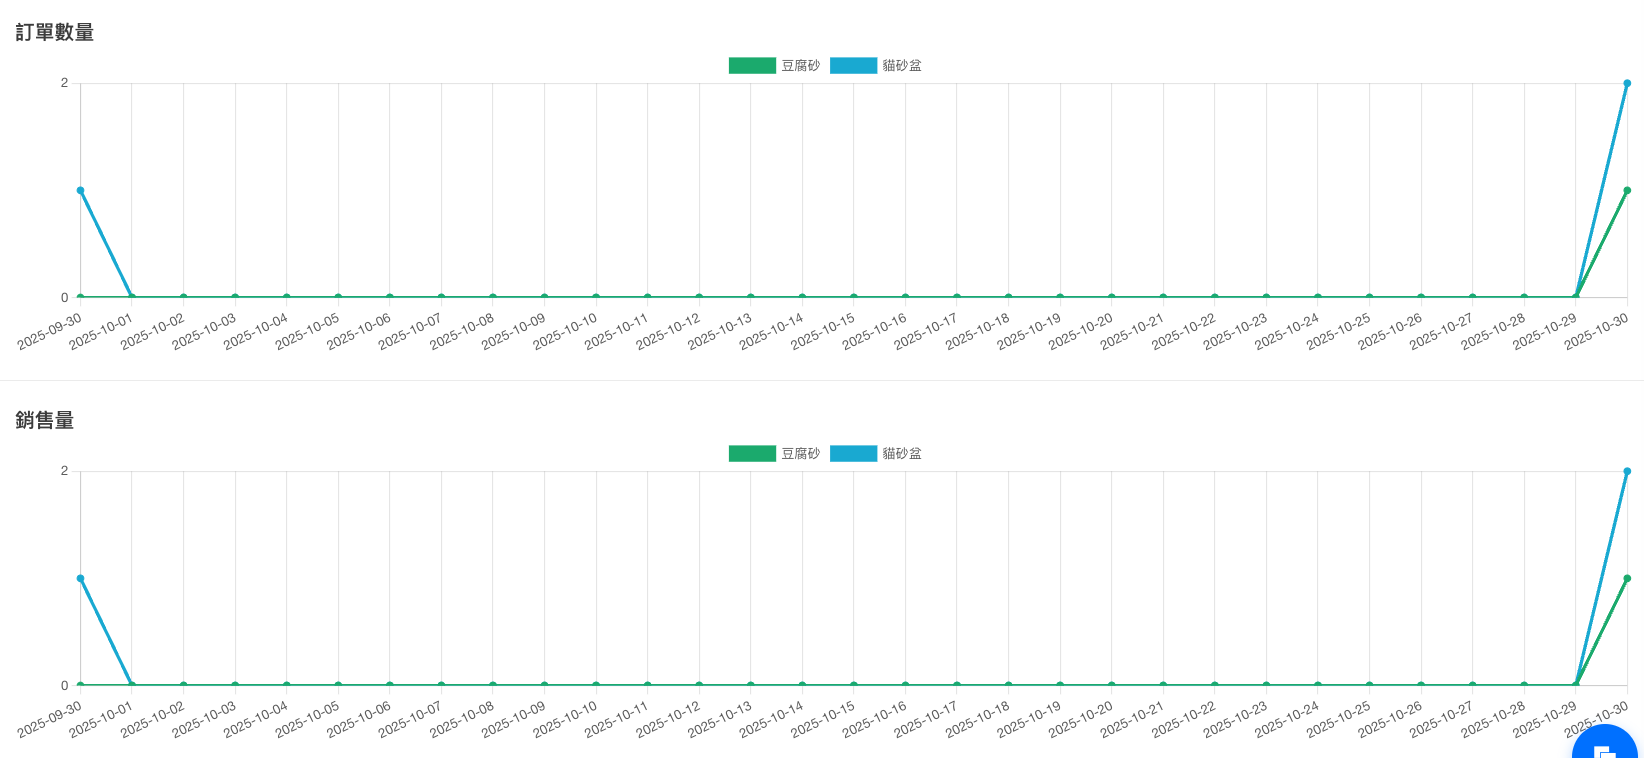Click the 銷售量 chart heading
This screenshot has width=1644, height=758.
tap(45, 420)
